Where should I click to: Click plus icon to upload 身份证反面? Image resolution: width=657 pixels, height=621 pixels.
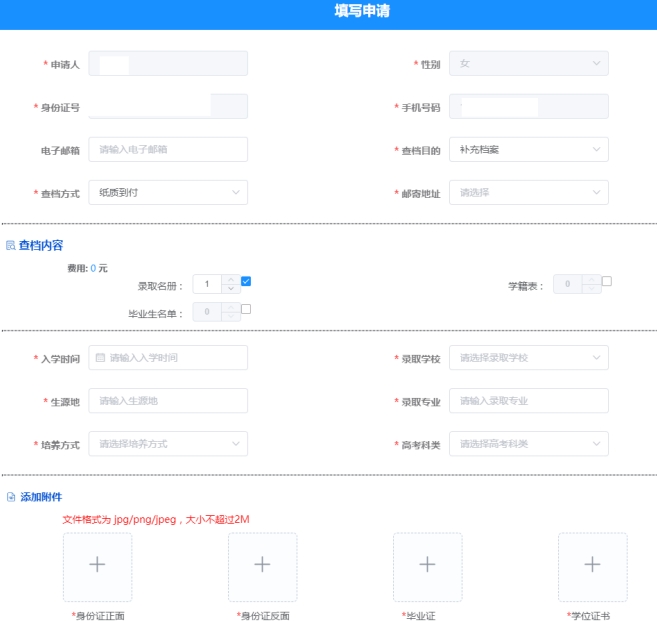pyautogui.click(x=262, y=565)
